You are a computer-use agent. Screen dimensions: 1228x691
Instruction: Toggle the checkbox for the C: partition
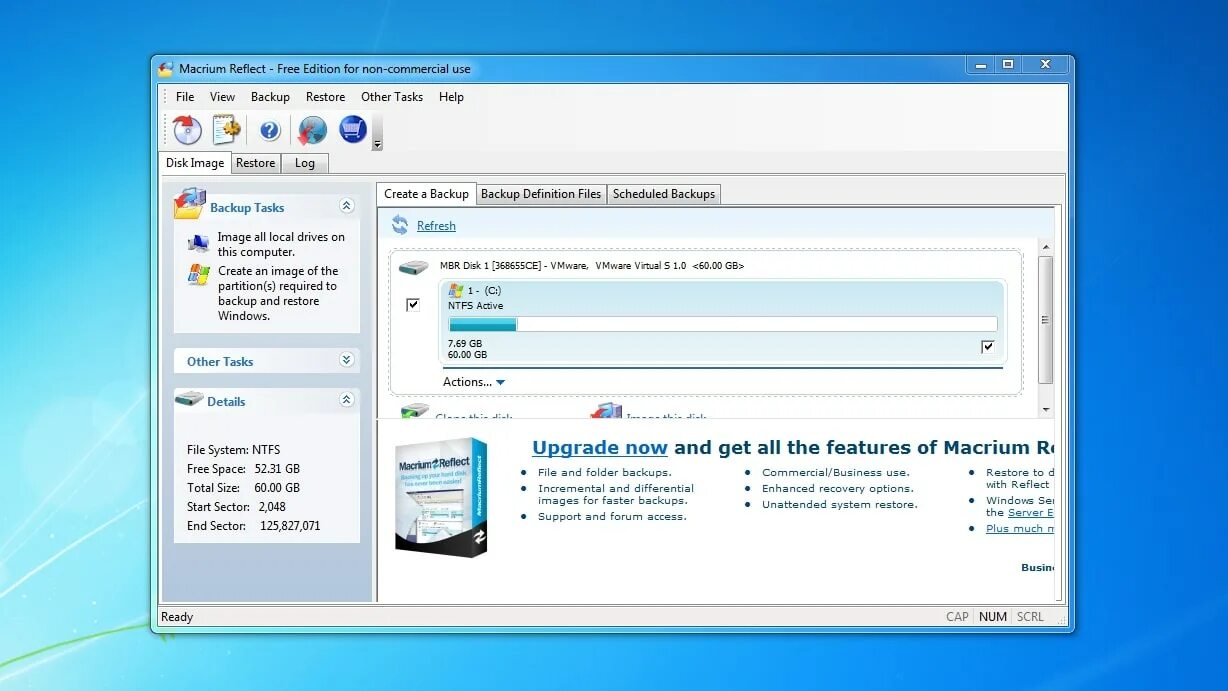[413, 304]
